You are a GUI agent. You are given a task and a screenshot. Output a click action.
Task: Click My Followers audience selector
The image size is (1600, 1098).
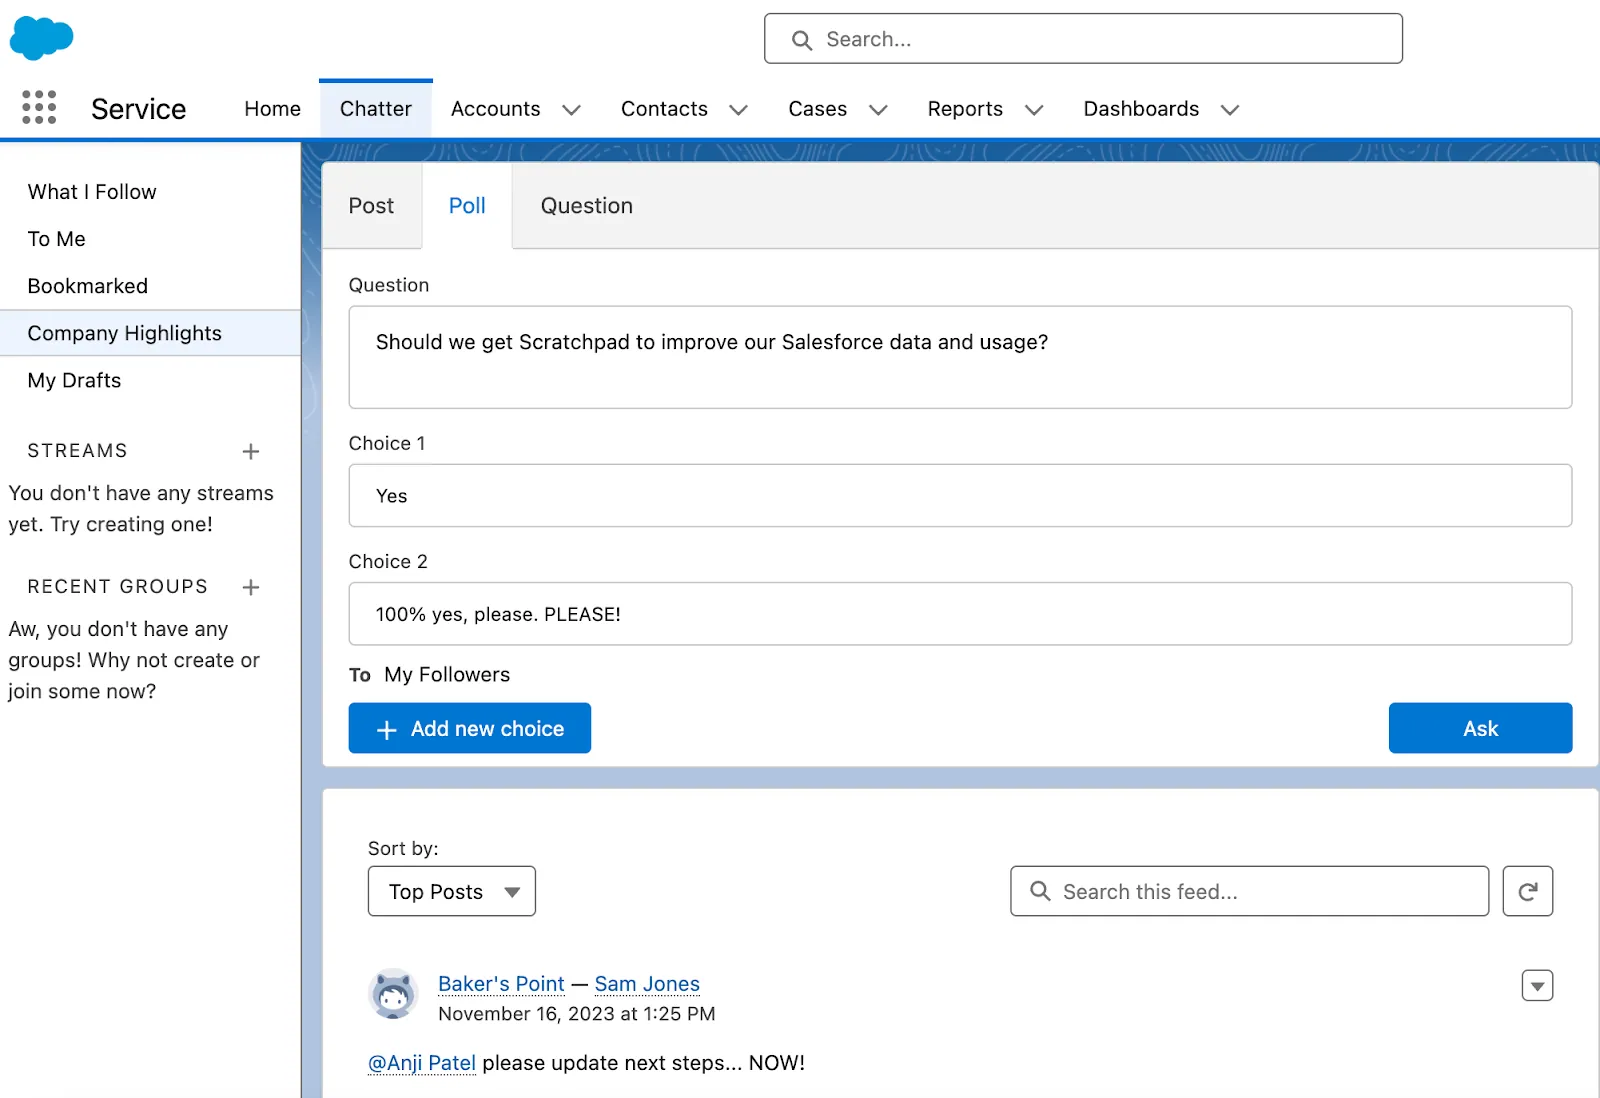pos(447,675)
